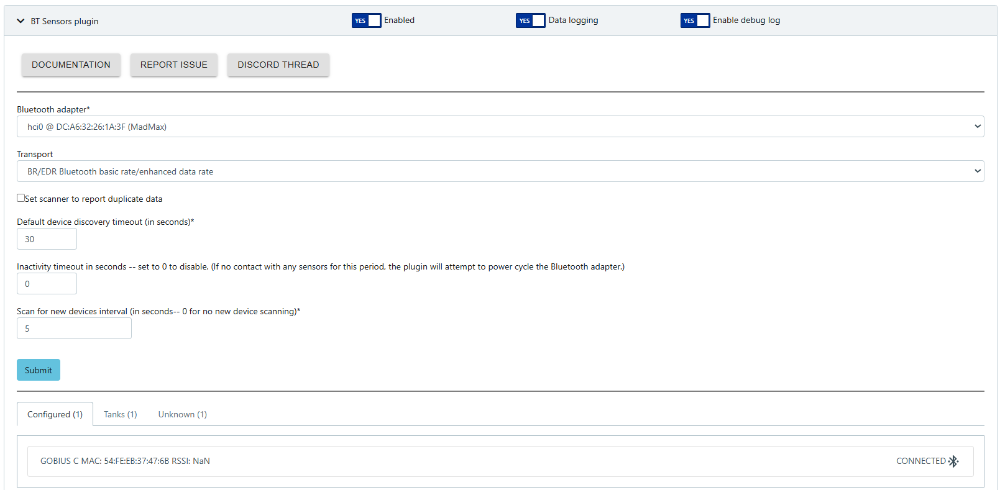Collapse the BT Sensors plugin section chevron
The width and height of the screenshot is (1000, 490).
[x=21, y=20]
